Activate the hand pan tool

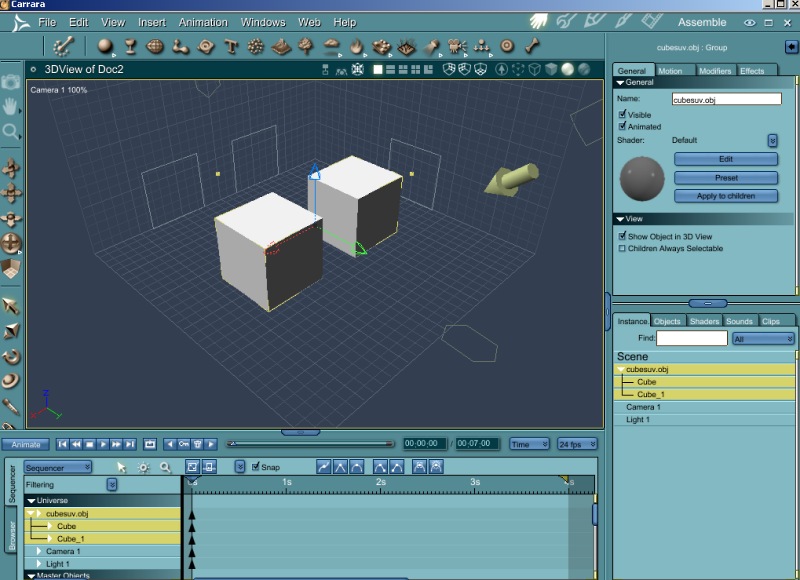pos(11,106)
